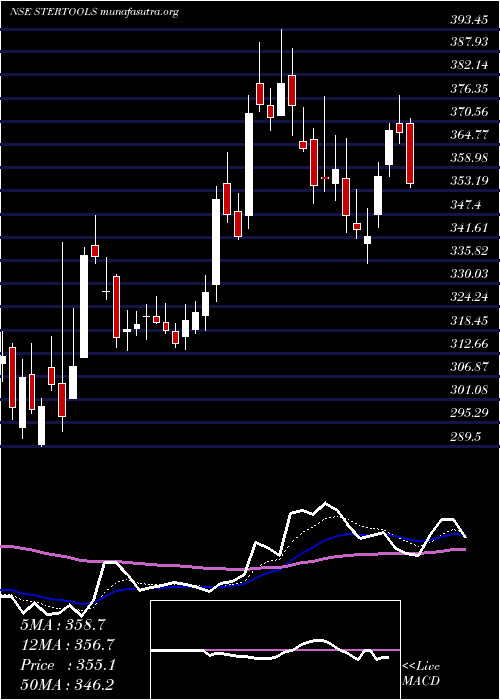The height and width of the screenshot is (700, 500).
Task: Click the 376.35 price axis label
Action: point(469,88)
